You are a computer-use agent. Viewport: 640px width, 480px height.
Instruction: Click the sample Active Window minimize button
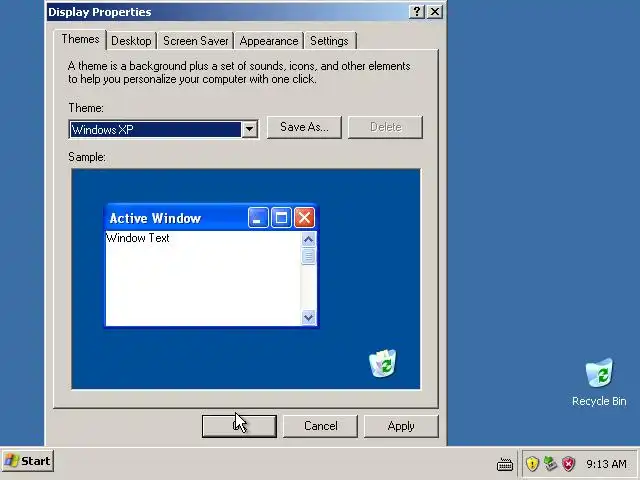click(258, 218)
